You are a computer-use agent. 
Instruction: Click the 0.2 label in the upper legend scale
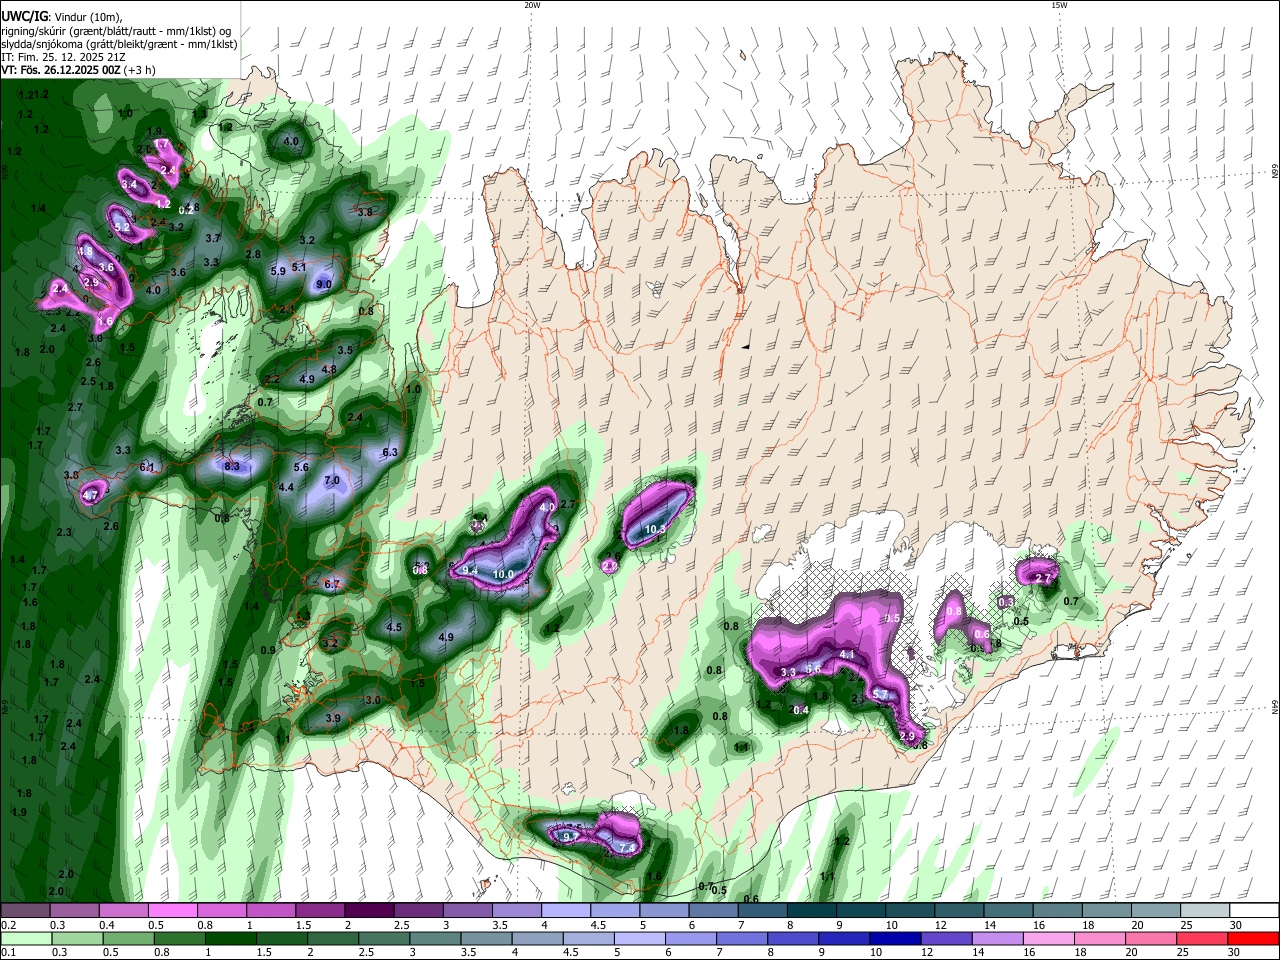pyautogui.click(x=7, y=925)
